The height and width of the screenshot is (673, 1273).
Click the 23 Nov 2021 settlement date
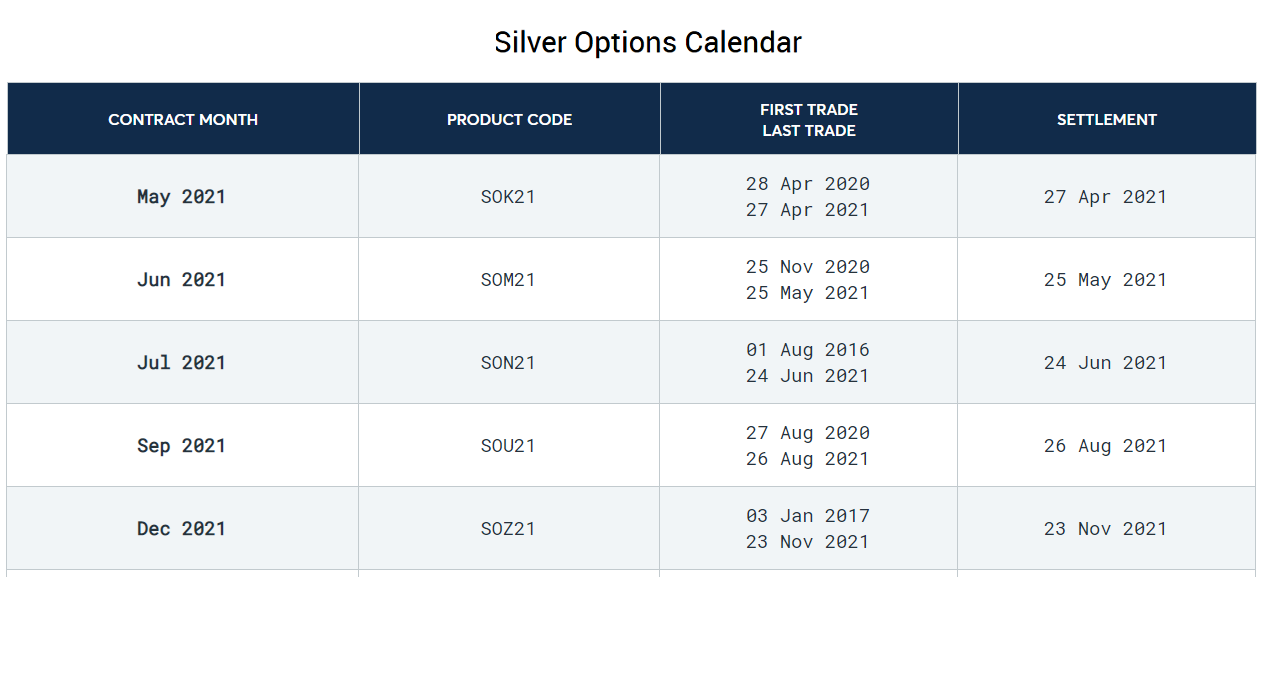click(1105, 529)
